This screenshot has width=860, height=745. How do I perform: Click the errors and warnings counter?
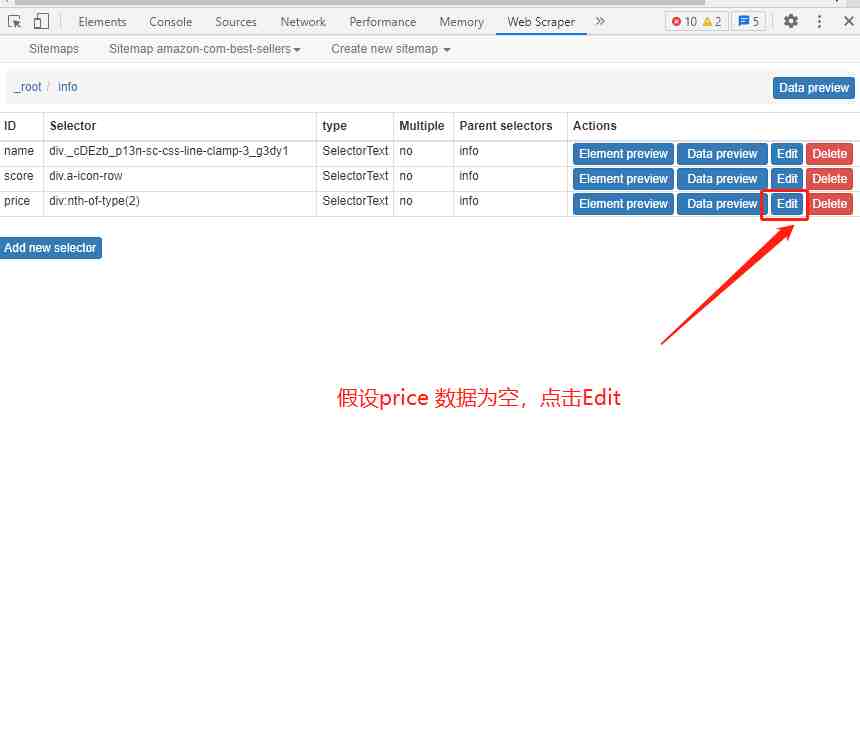pyautogui.click(x=696, y=21)
